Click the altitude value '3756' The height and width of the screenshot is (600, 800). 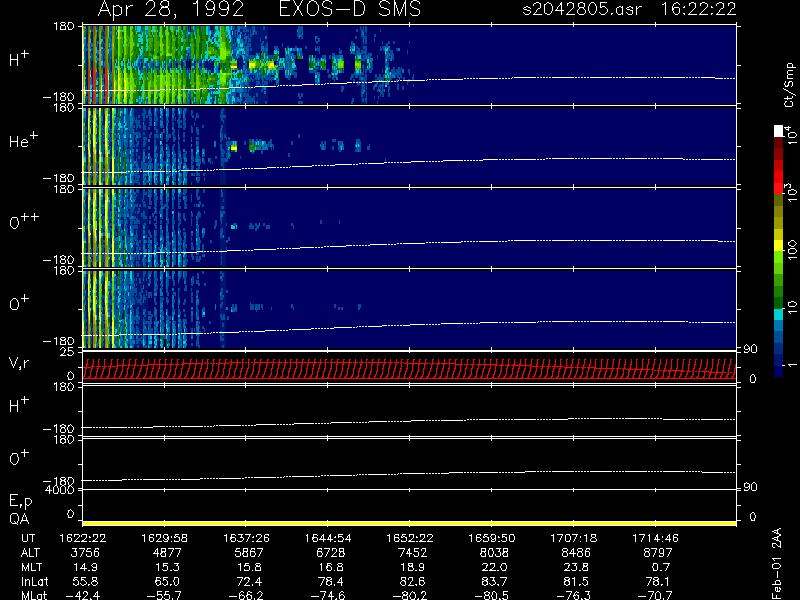click(x=85, y=553)
